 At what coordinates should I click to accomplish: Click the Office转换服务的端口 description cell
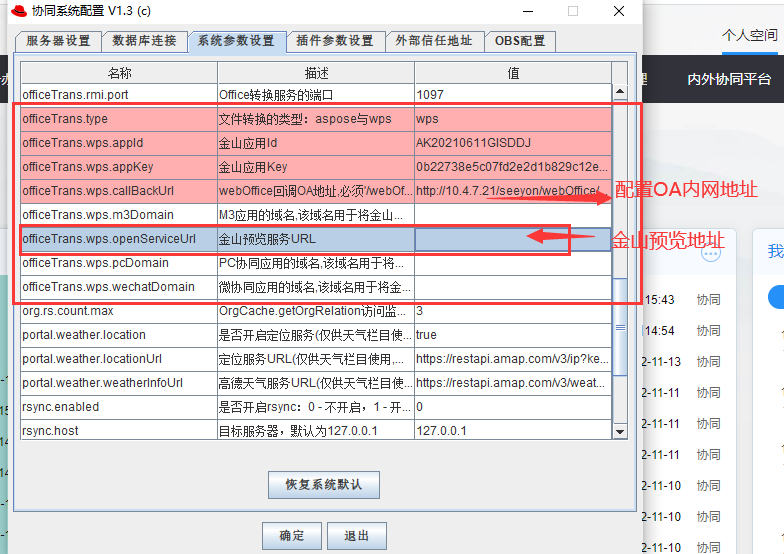tap(316, 94)
